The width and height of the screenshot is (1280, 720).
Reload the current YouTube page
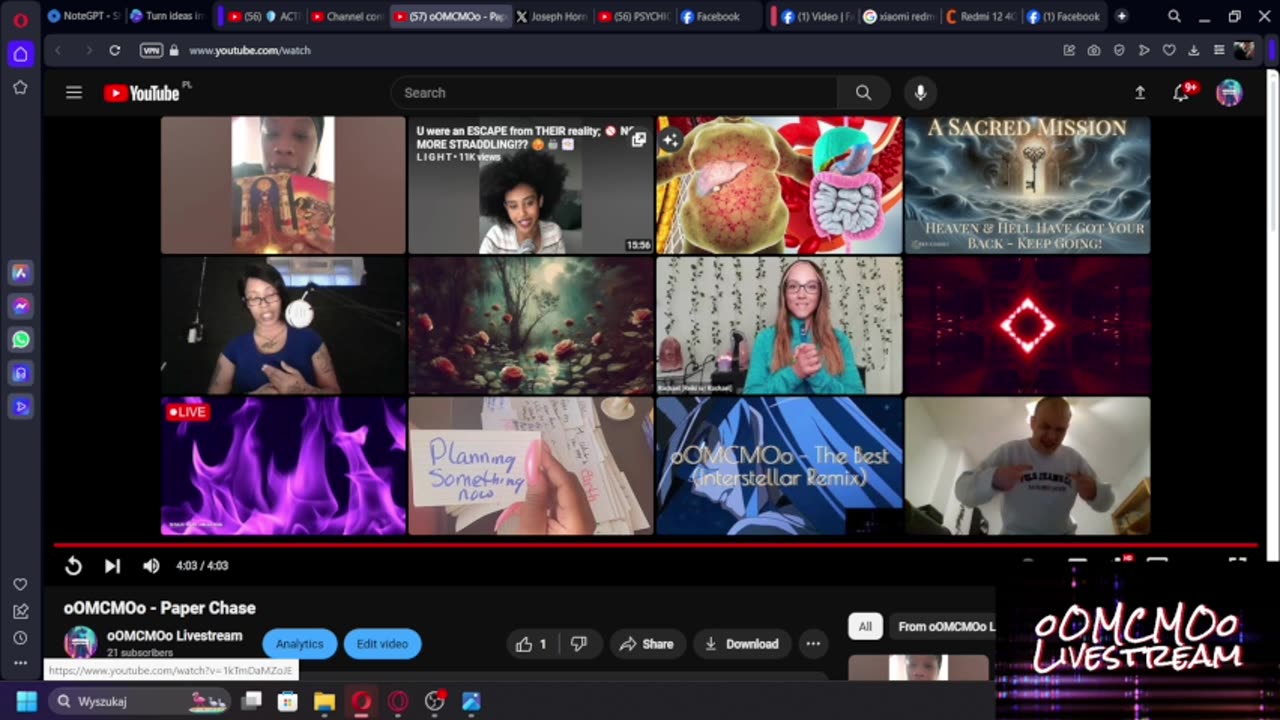[115, 50]
